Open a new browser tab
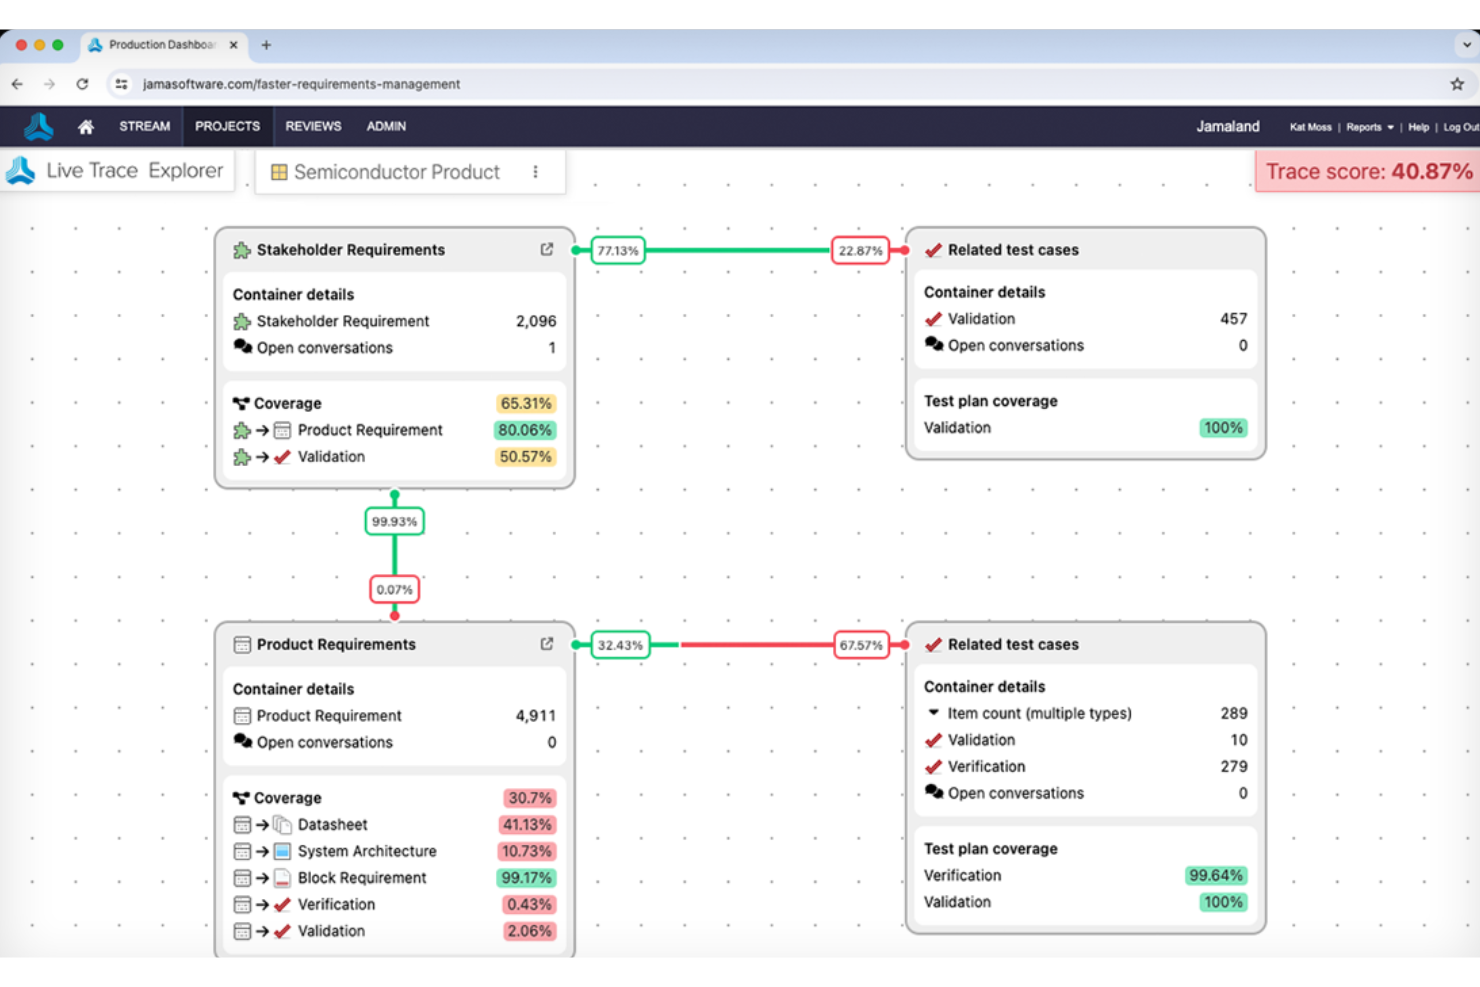 point(266,45)
